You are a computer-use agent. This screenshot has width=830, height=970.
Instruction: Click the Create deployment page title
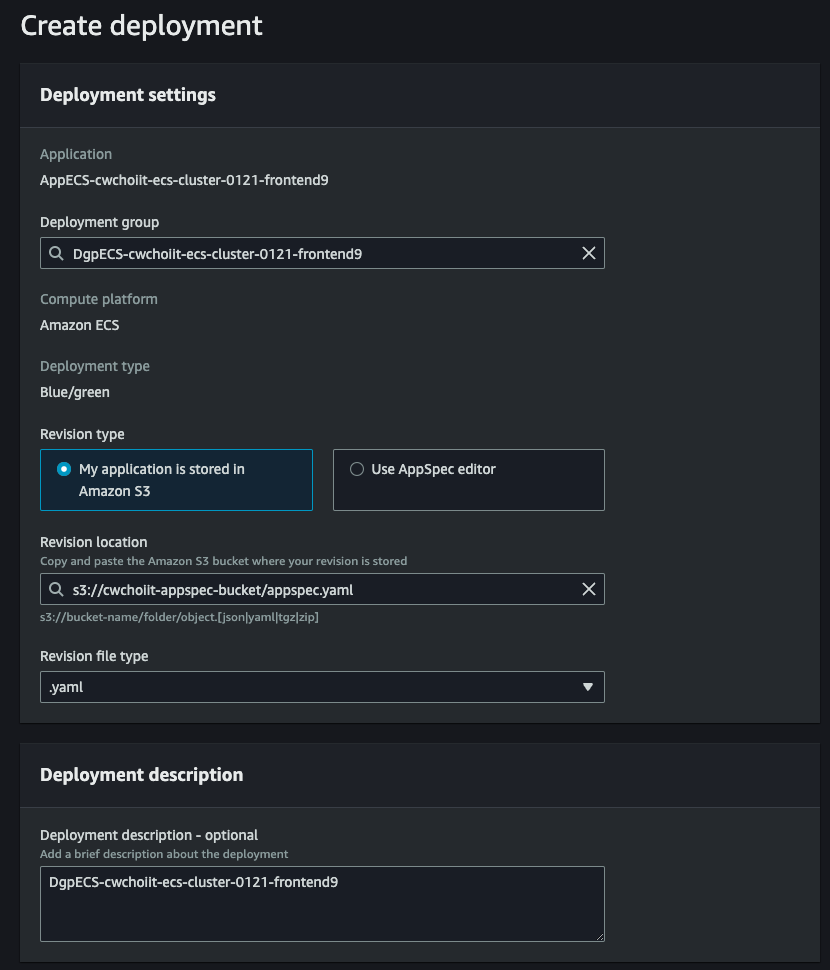click(142, 25)
